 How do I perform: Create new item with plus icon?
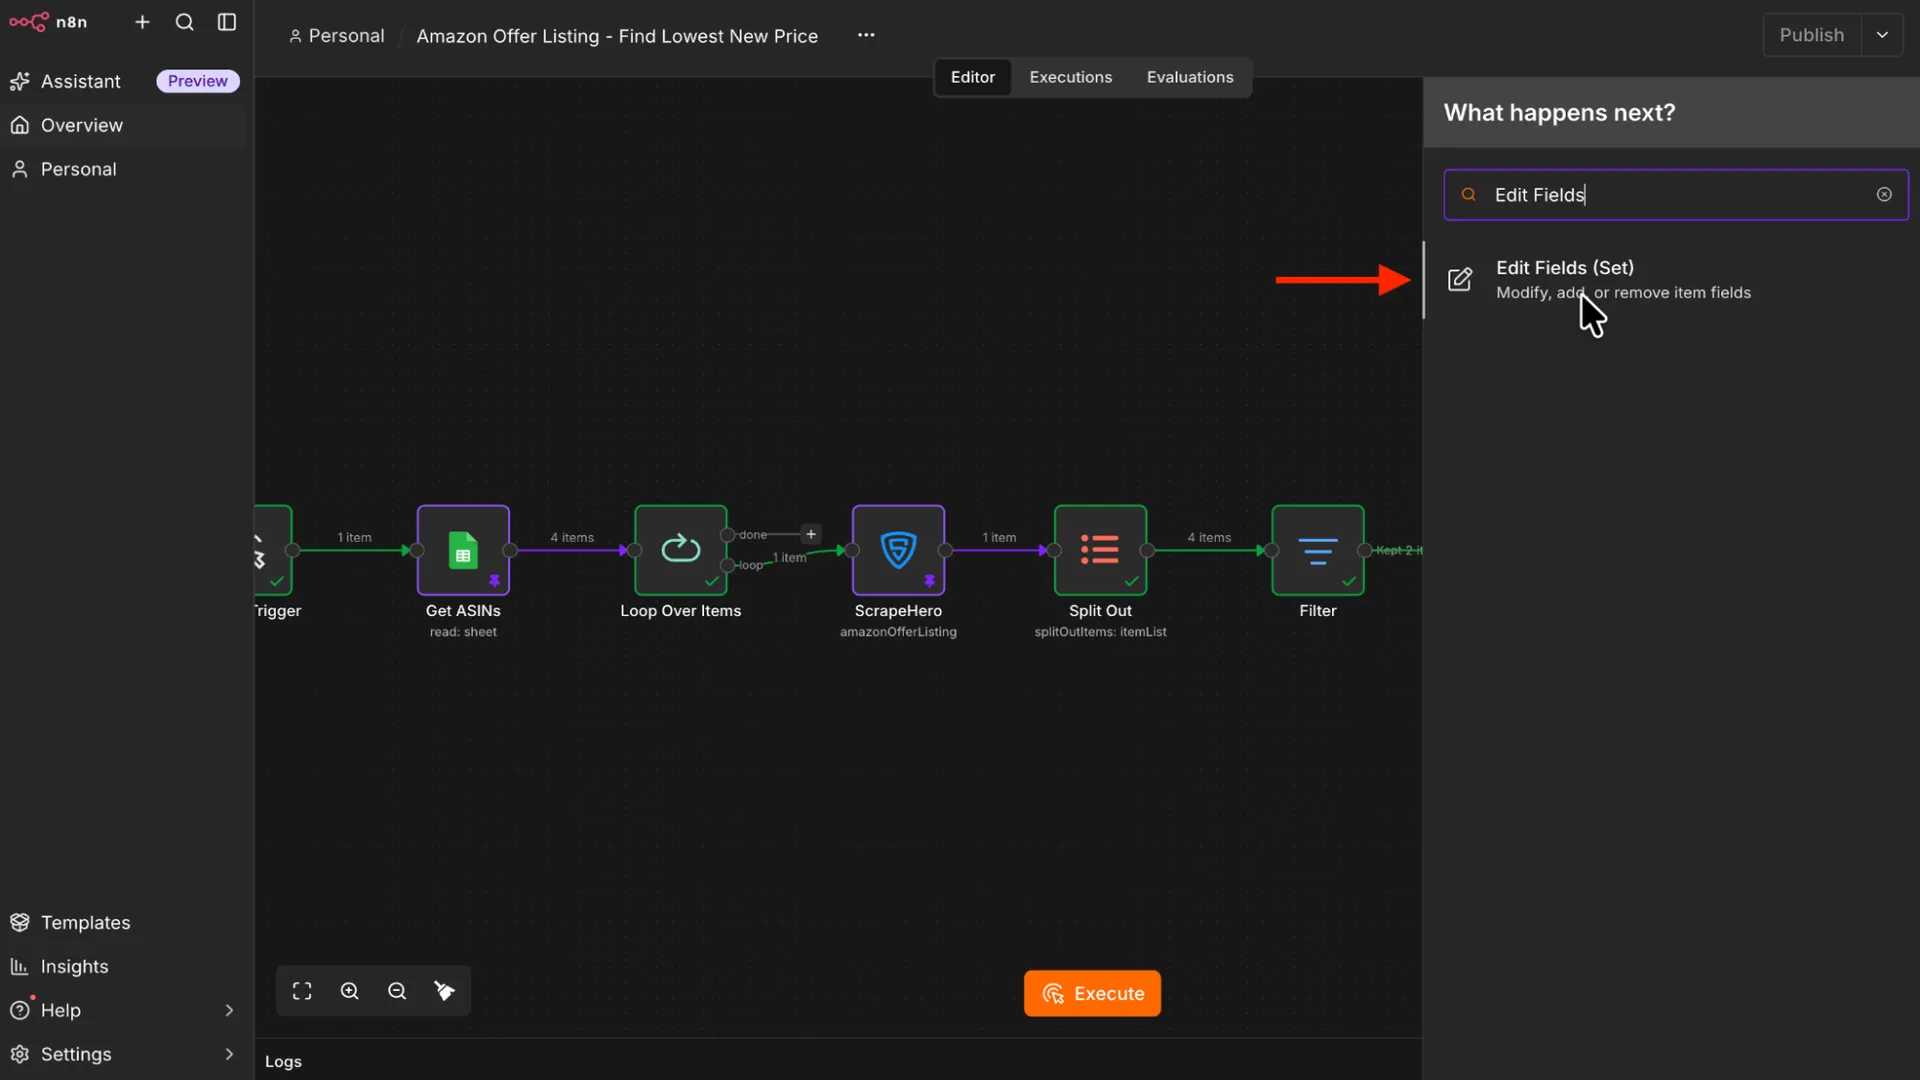tap(142, 22)
